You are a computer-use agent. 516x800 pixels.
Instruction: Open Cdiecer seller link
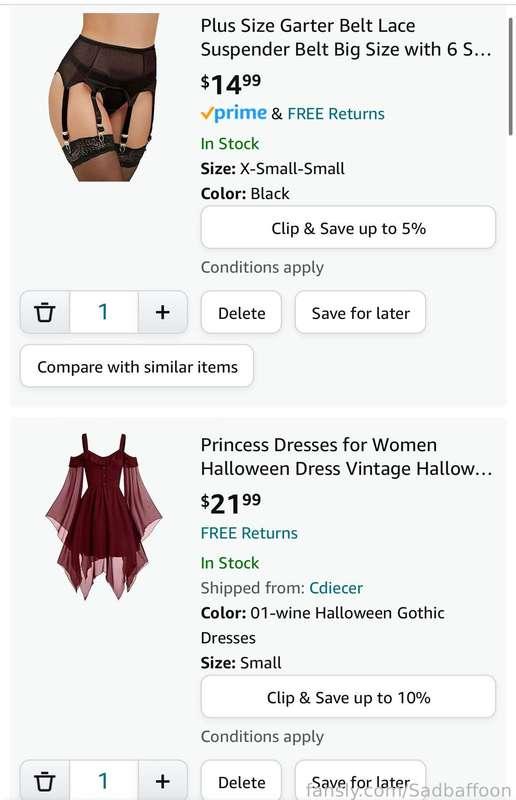(336, 588)
